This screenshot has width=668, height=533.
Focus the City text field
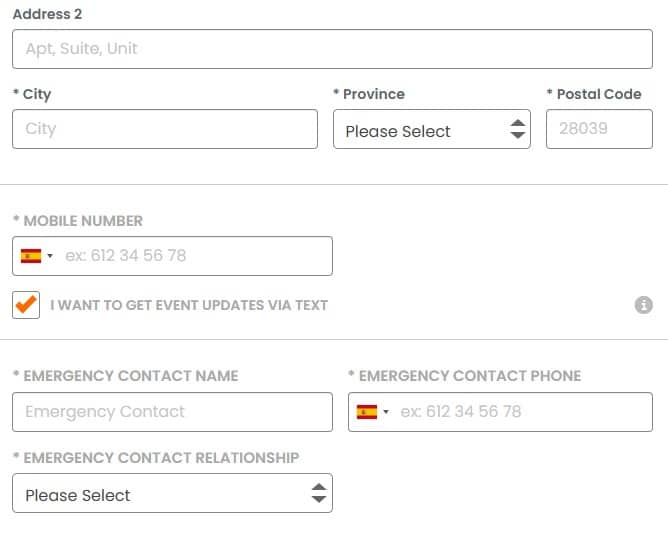(x=164, y=129)
